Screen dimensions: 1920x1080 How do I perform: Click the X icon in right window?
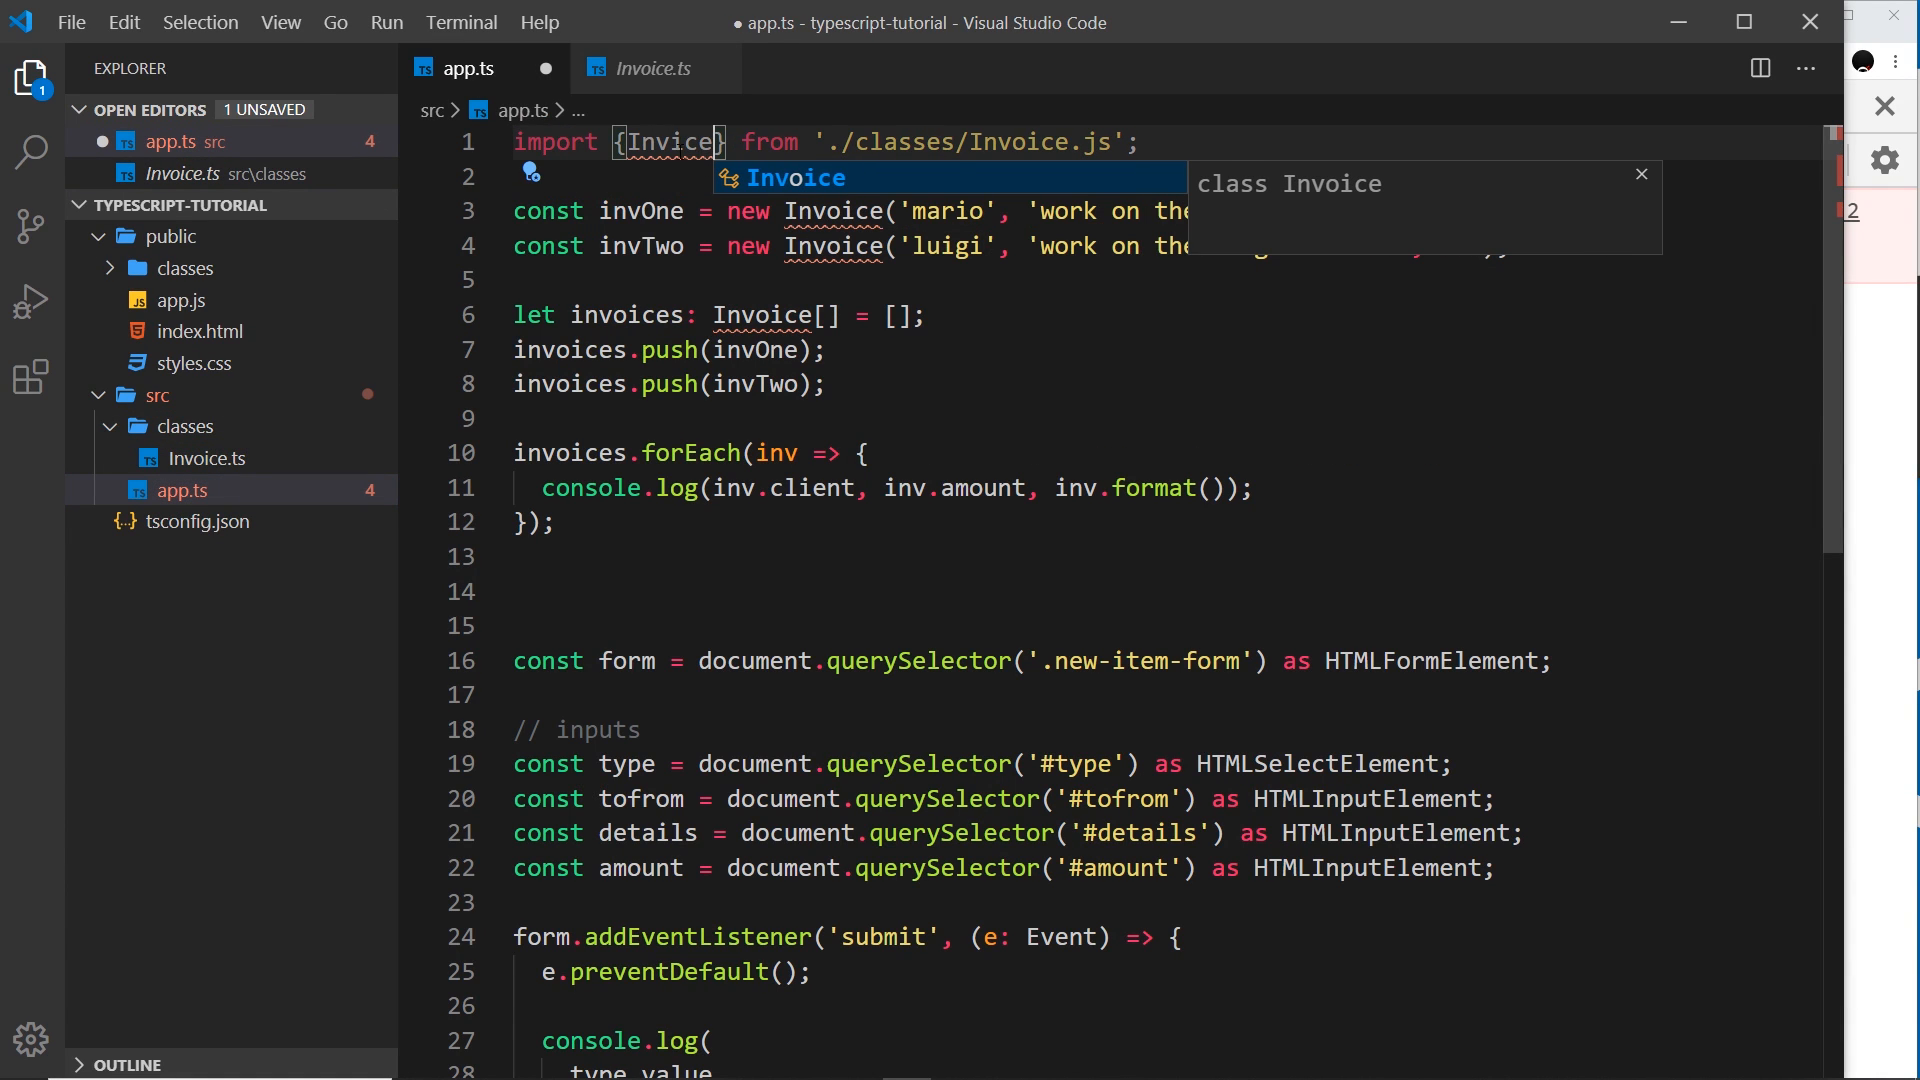[1884, 105]
